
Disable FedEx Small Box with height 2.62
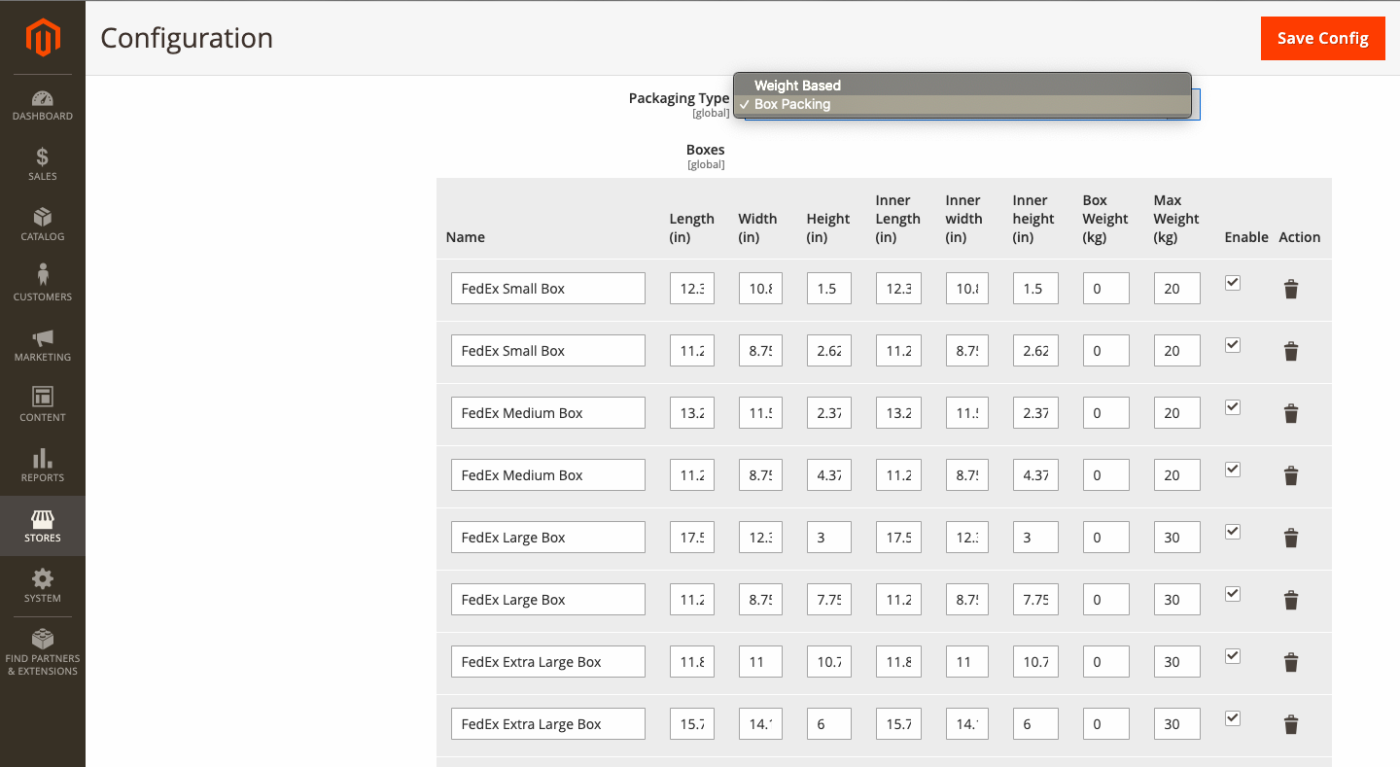pos(1233,345)
